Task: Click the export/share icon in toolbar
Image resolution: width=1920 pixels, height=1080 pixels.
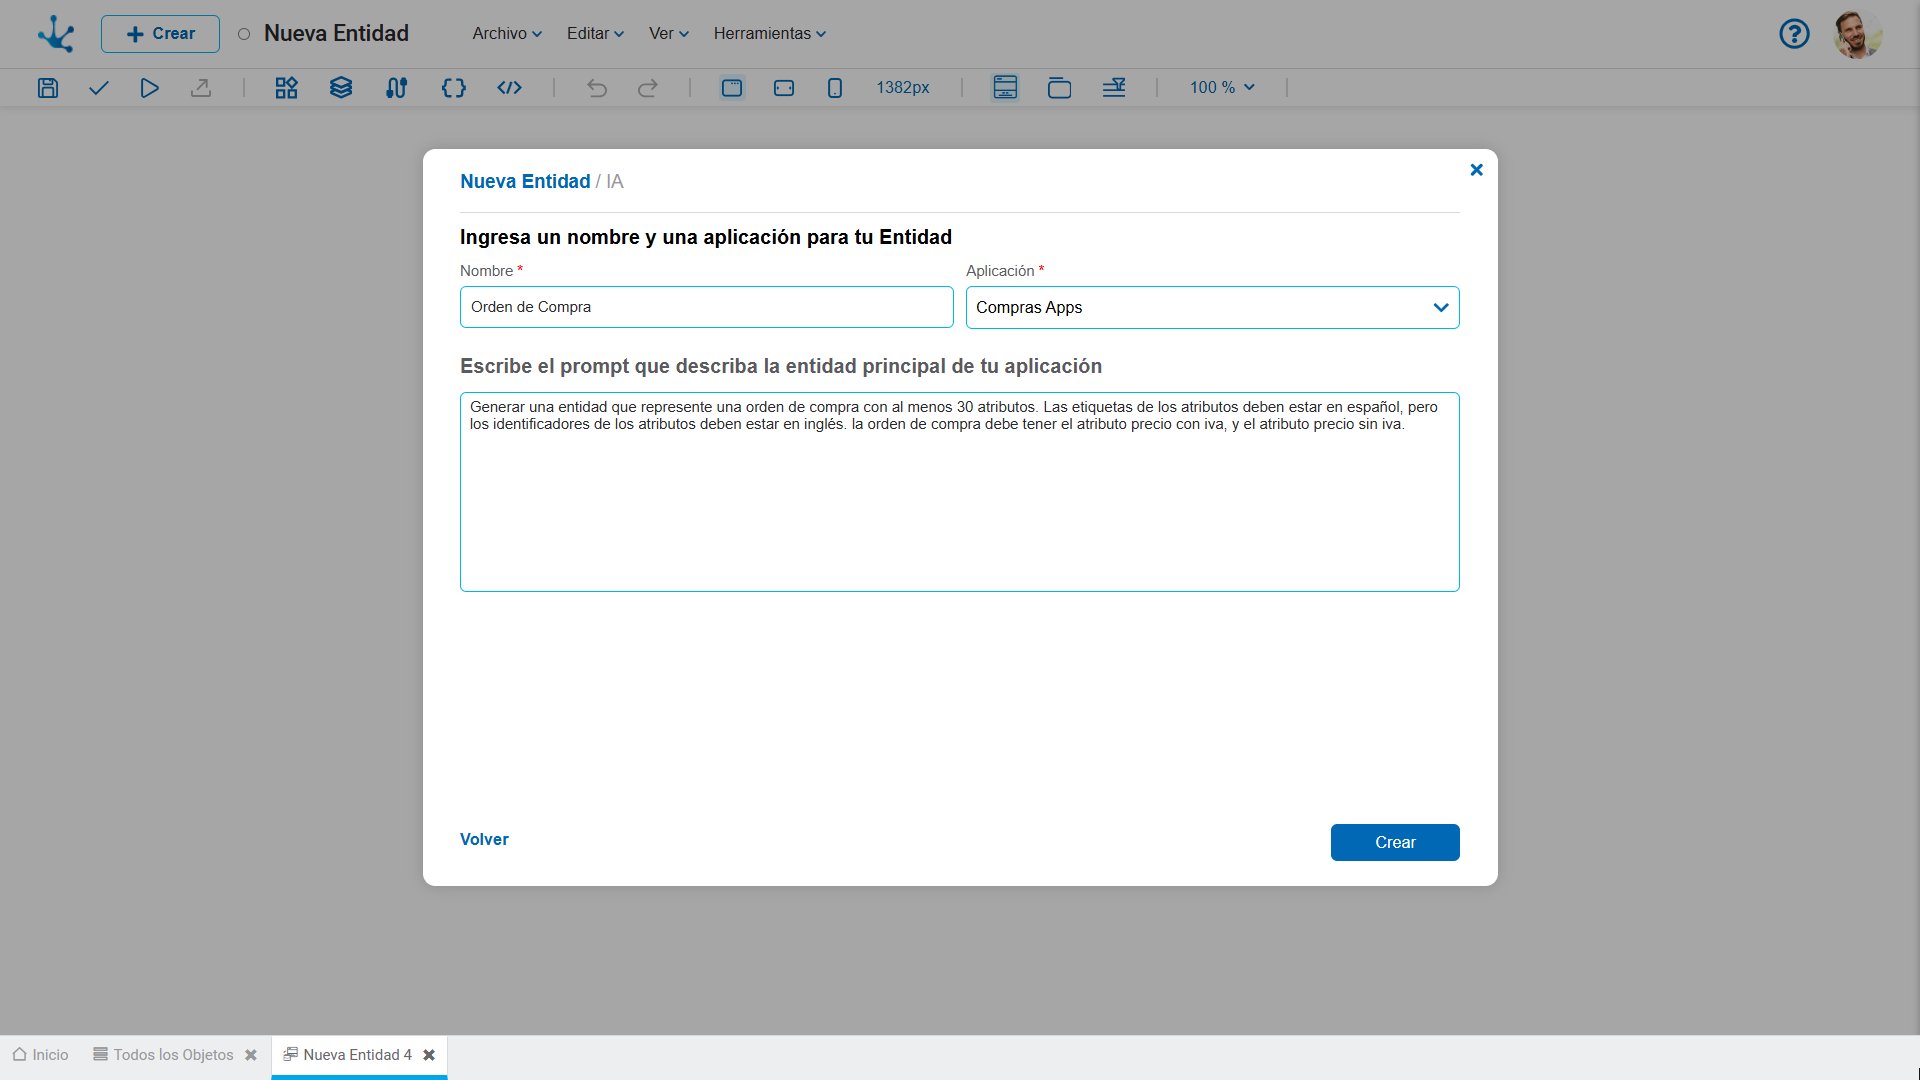Action: coord(202,87)
